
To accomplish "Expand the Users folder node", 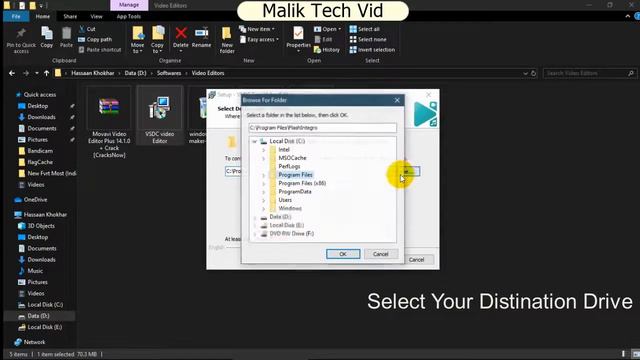I will point(264,200).
